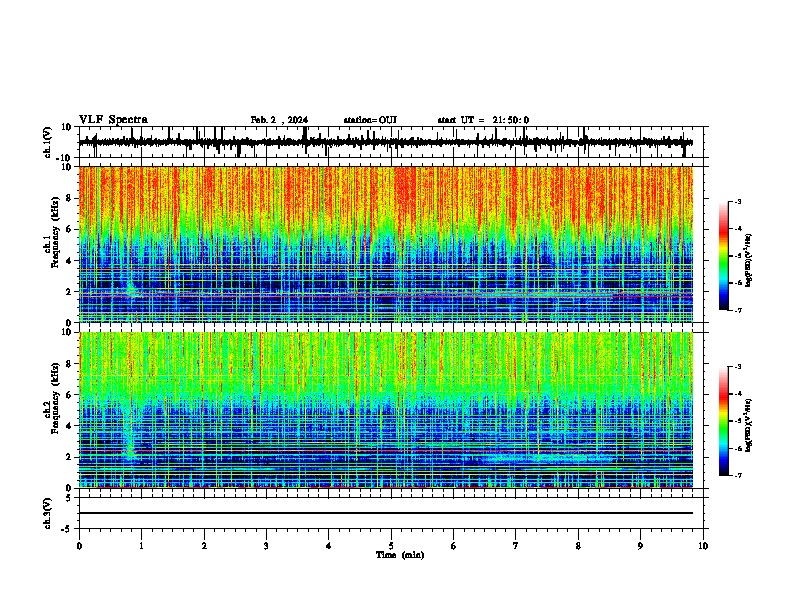Click the ch.1 spectrogram color scale bar

click(724, 256)
